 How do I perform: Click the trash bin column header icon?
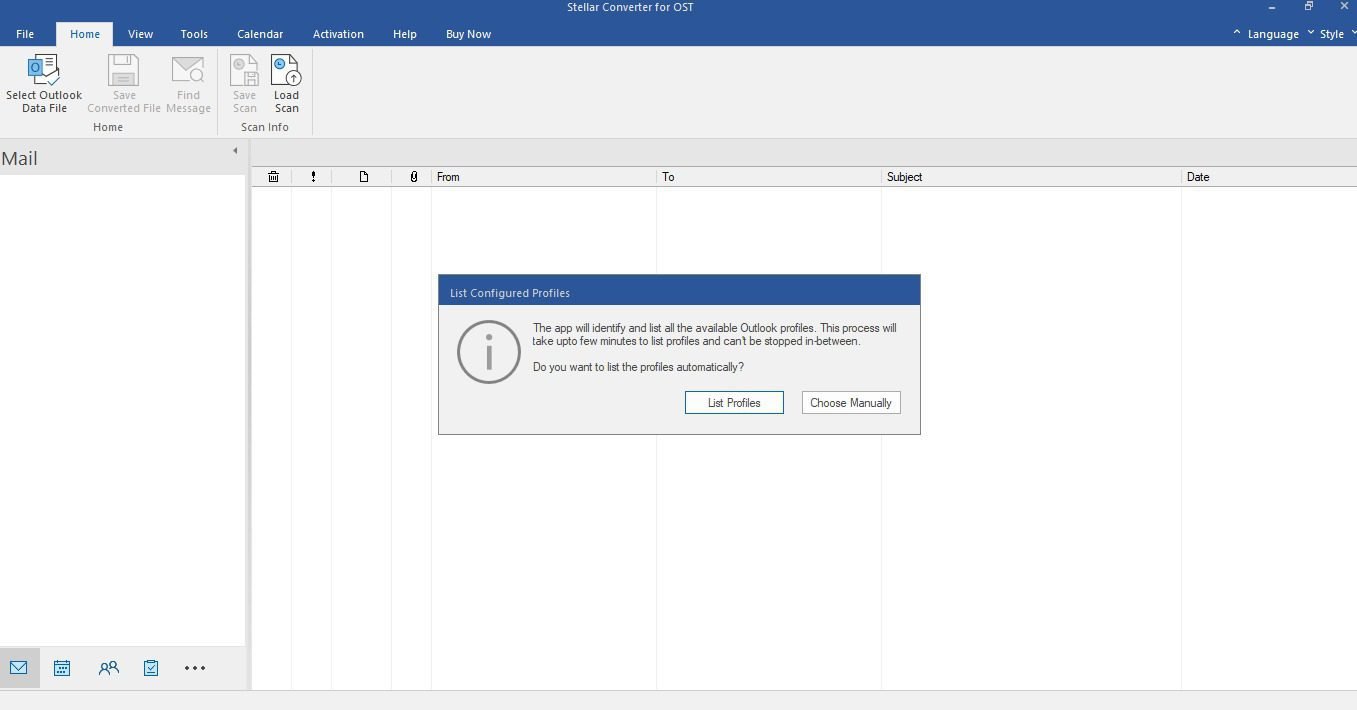273,177
